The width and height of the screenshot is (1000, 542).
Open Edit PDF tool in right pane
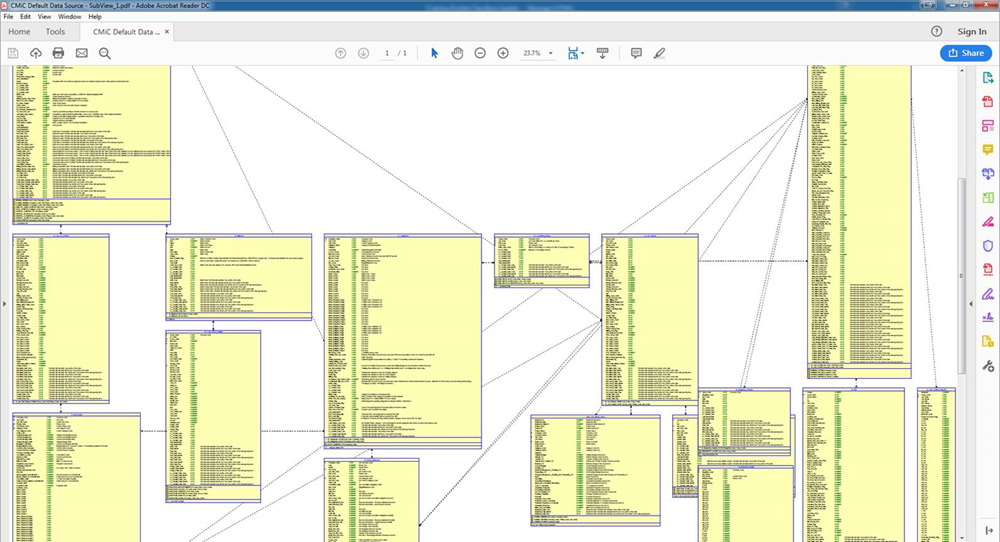click(988, 126)
